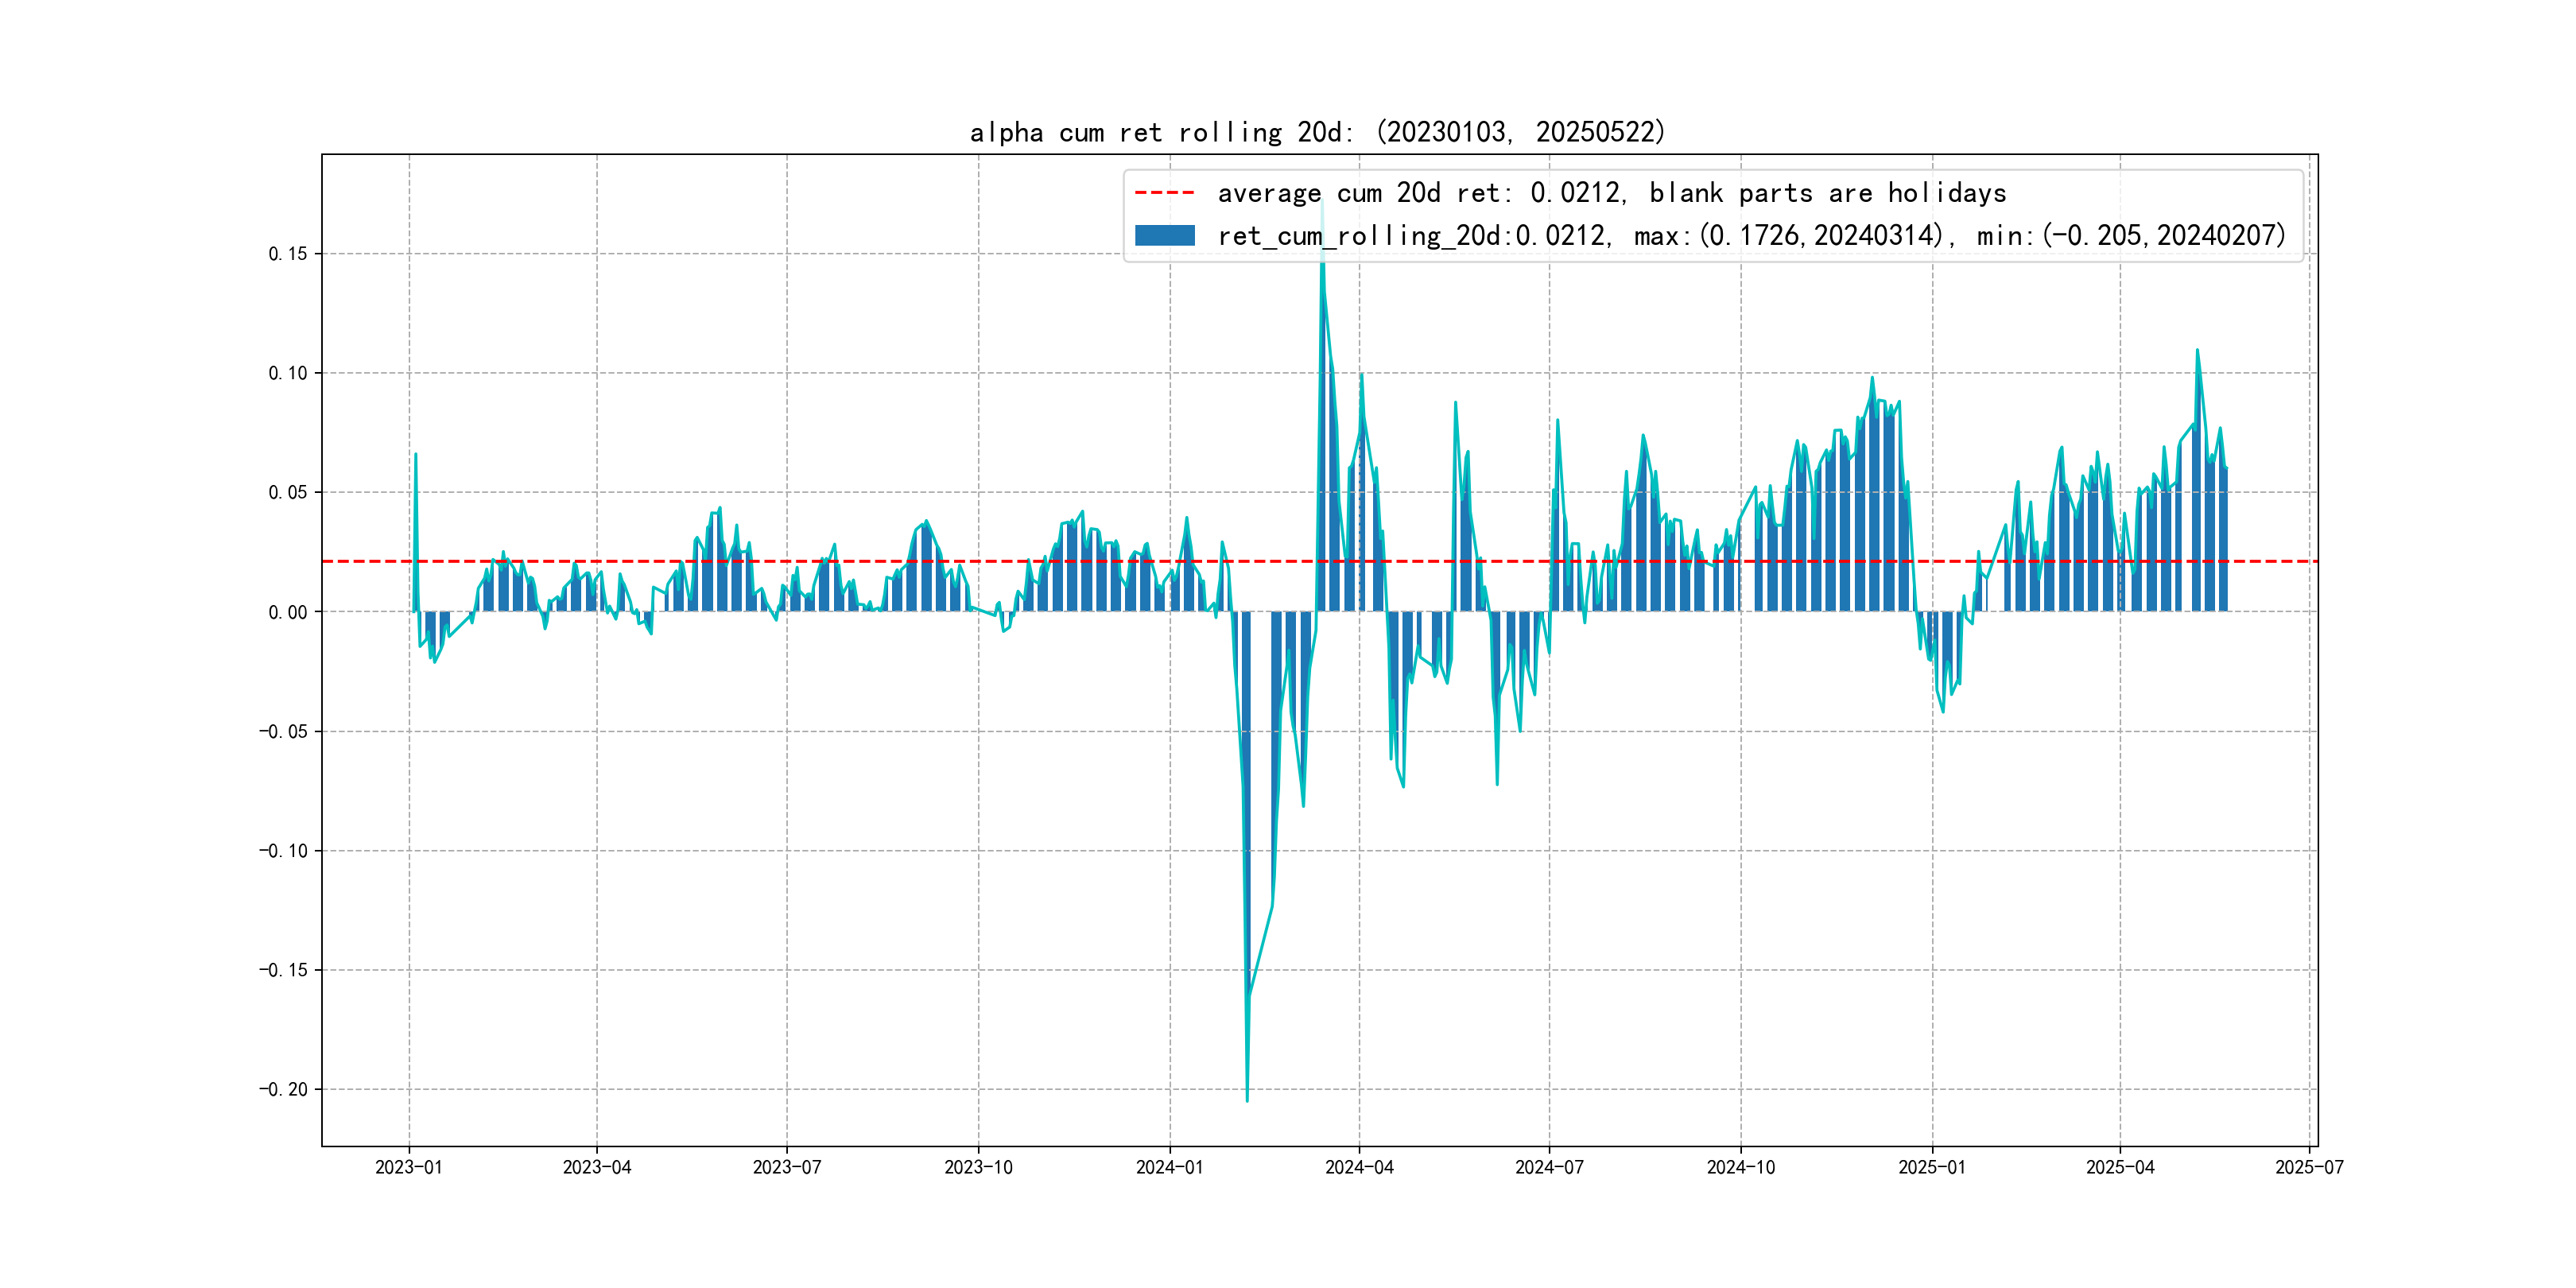Click the 2023-10 x-axis tick label
The height and width of the screenshot is (1288, 2576).
point(978,1167)
